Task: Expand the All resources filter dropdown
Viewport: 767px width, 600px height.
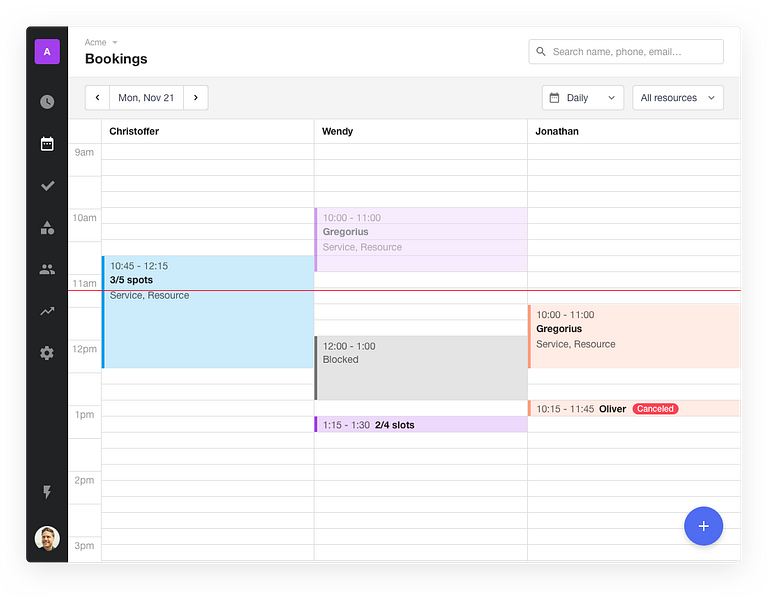Action: point(678,98)
